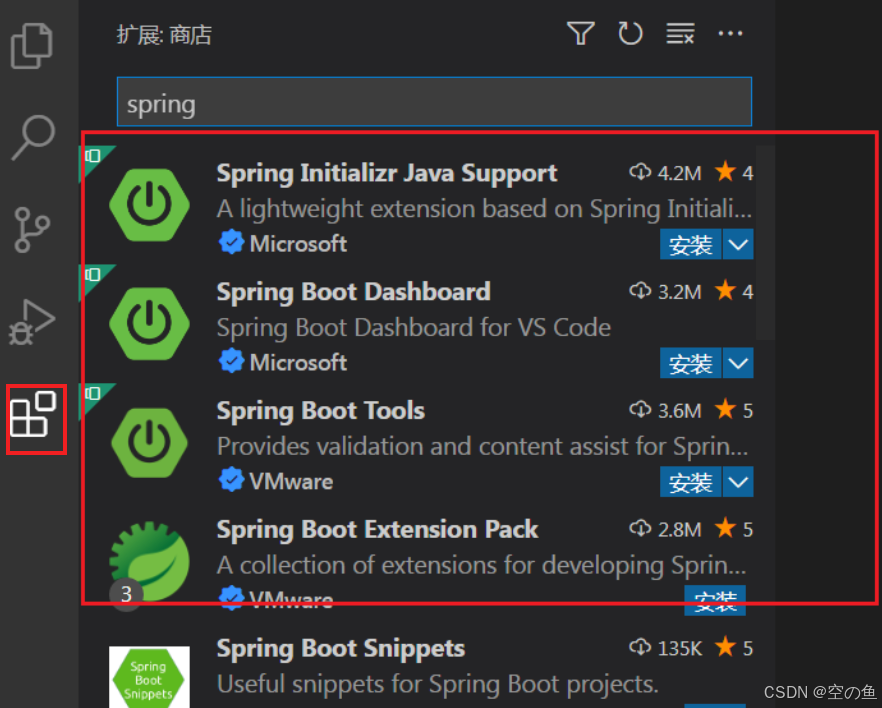Click the 3.6M download count

[665, 411]
